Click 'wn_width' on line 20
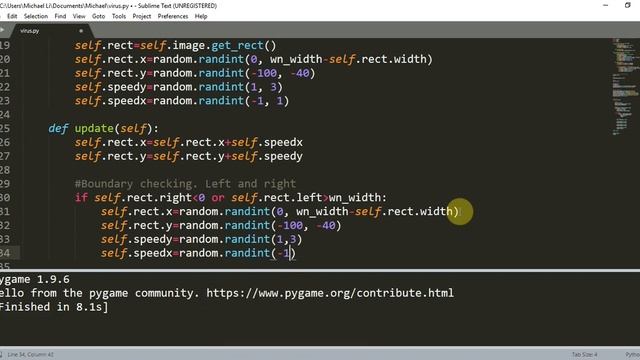Image resolution: width=640 pixels, height=360 pixels. (x=296, y=59)
